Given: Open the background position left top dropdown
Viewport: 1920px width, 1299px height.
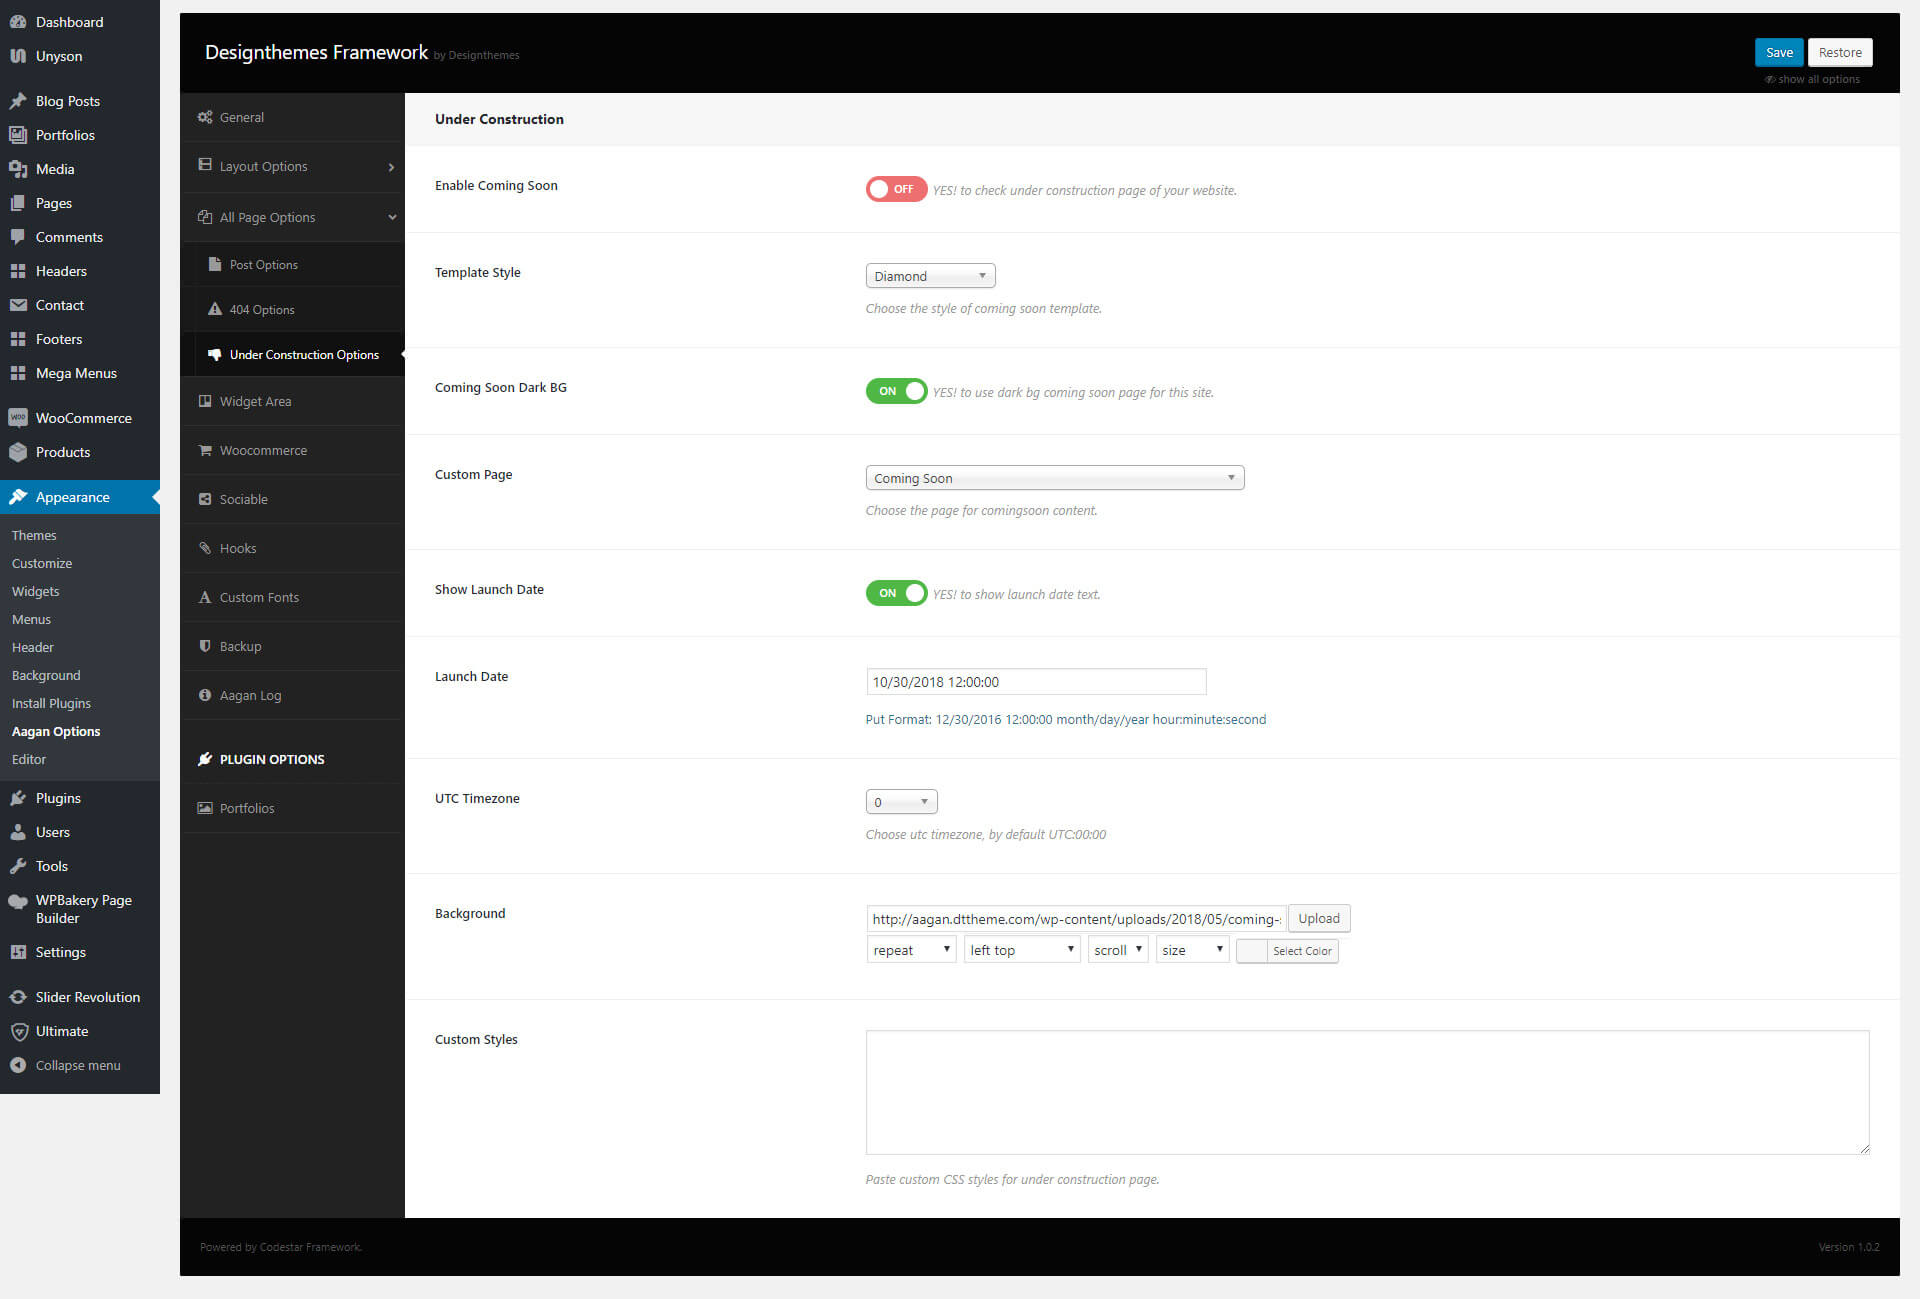Looking at the screenshot, I should [1022, 950].
